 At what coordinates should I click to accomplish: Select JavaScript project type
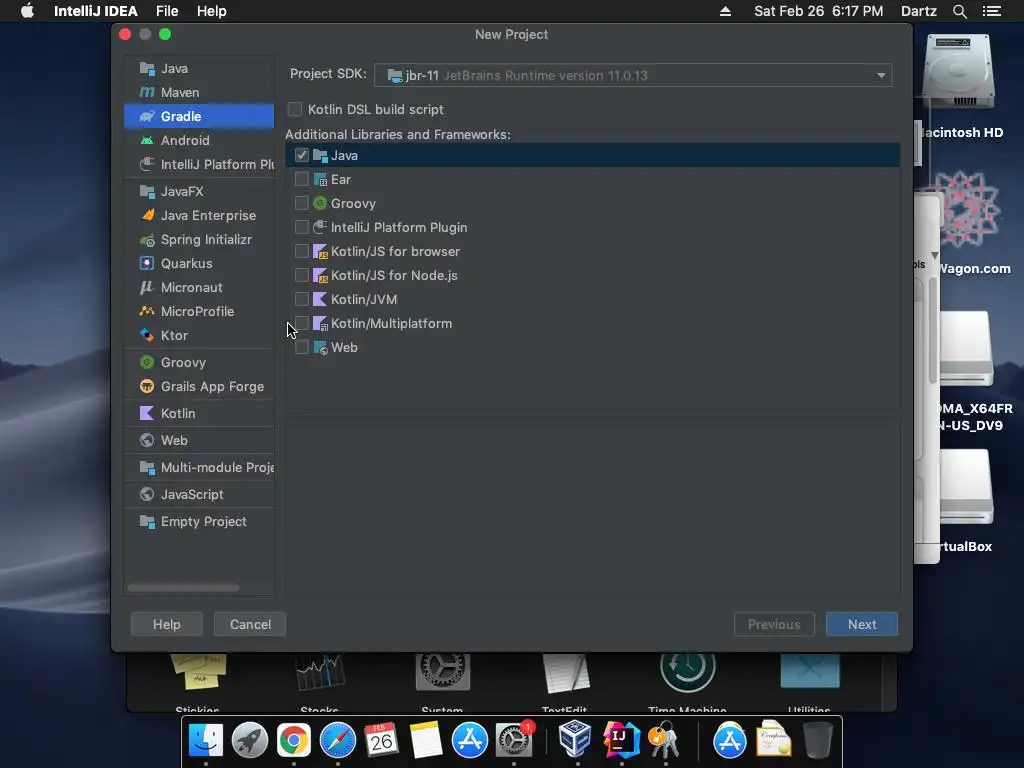coord(199,494)
